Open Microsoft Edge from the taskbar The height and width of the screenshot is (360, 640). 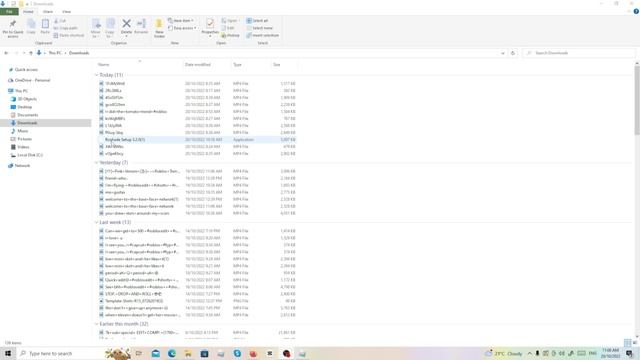pos(172,353)
